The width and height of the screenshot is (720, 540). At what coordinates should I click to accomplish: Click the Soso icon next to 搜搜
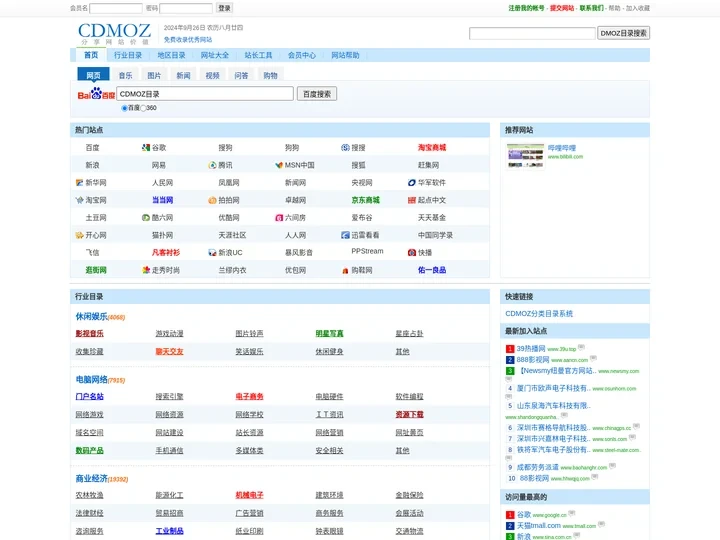345,147
